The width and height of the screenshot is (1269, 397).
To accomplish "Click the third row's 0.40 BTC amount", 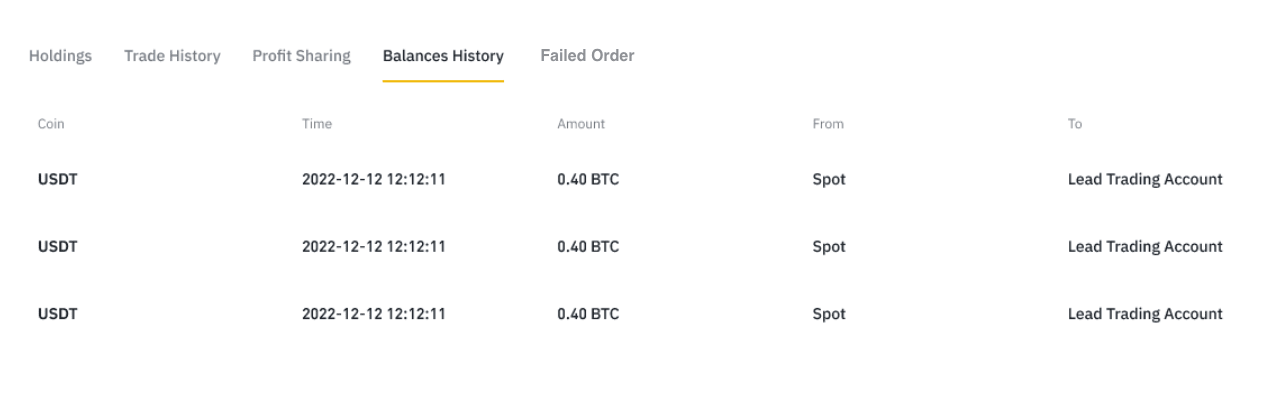I will tap(588, 314).
